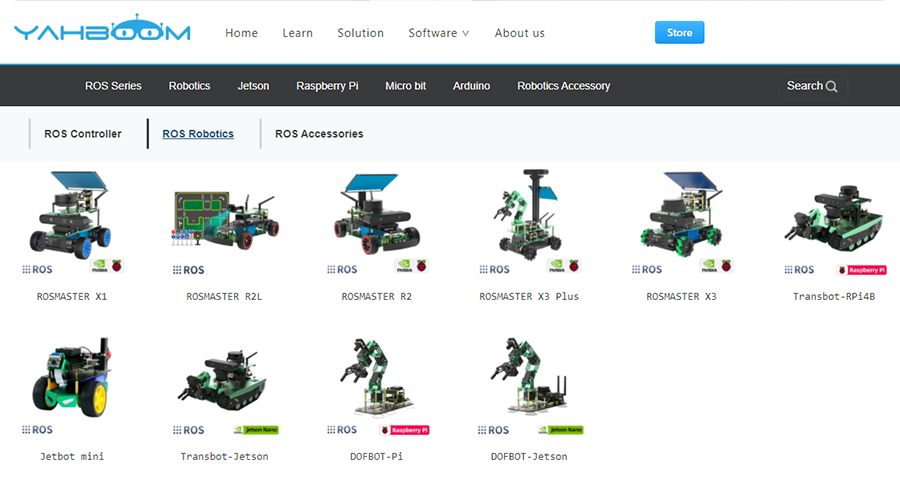Click the Jetbot mini product title
Screen dimensions: 900x490
click(x=72, y=457)
